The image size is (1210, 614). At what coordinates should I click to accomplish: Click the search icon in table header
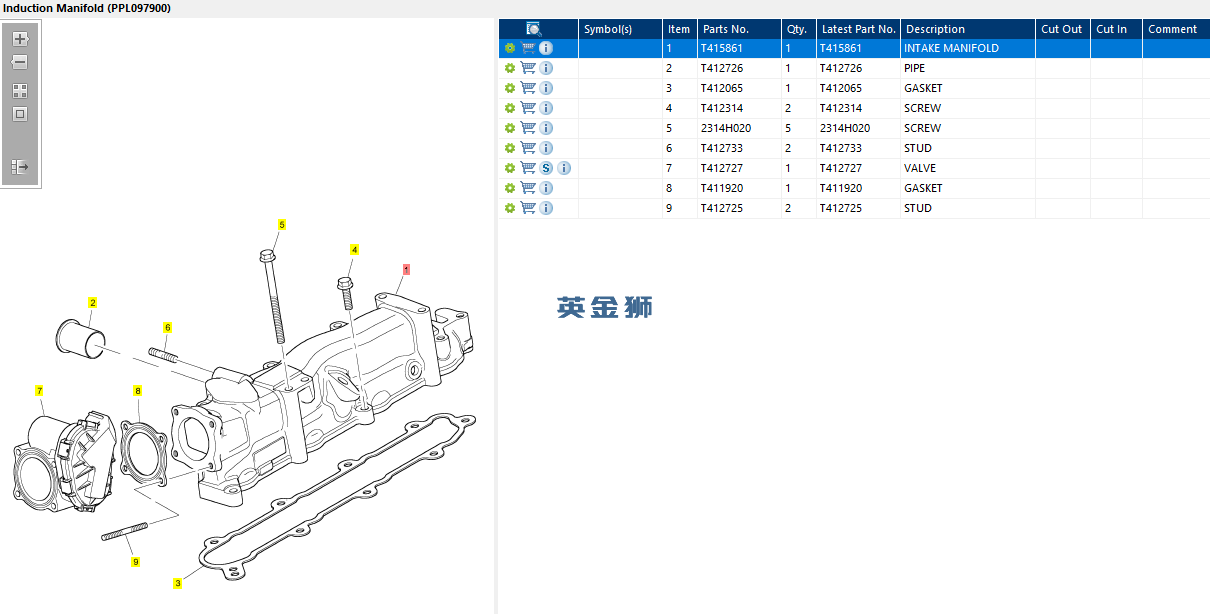534,29
